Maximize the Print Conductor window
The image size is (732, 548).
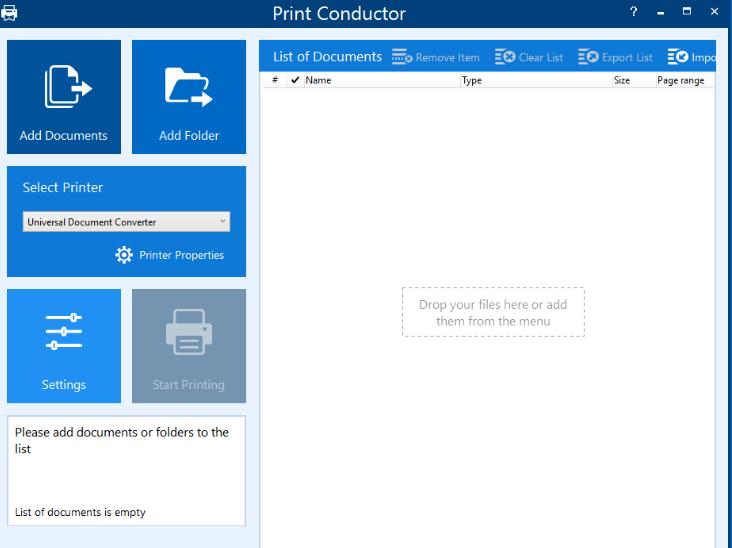pyautogui.click(x=687, y=12)
